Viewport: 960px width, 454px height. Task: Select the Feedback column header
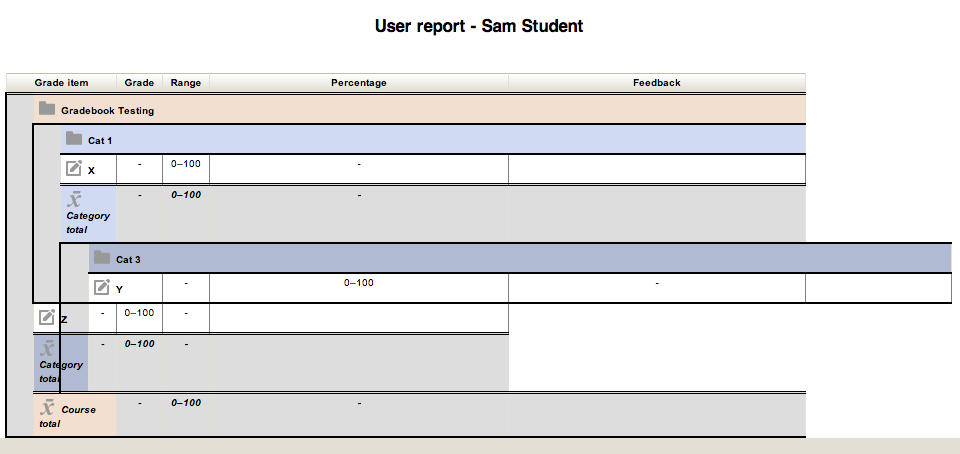(x=657, y=83)
